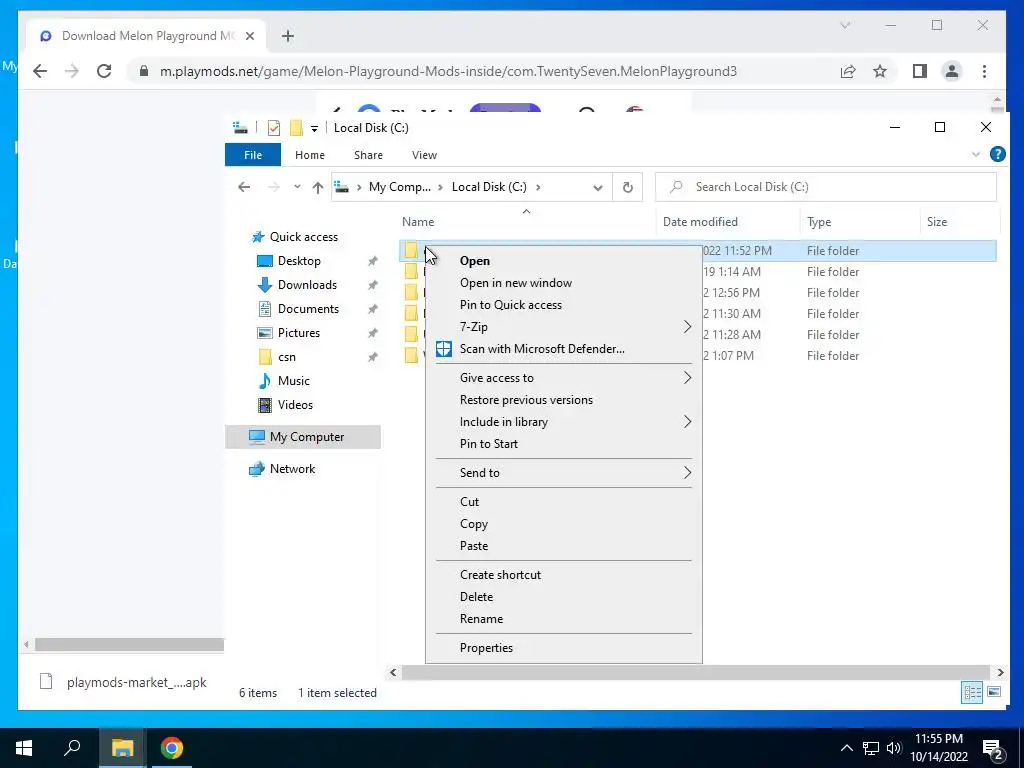Screen dimensions: 1024x768
Task: Open the csn folder in Quick access
Action: [x=286, y=357]
